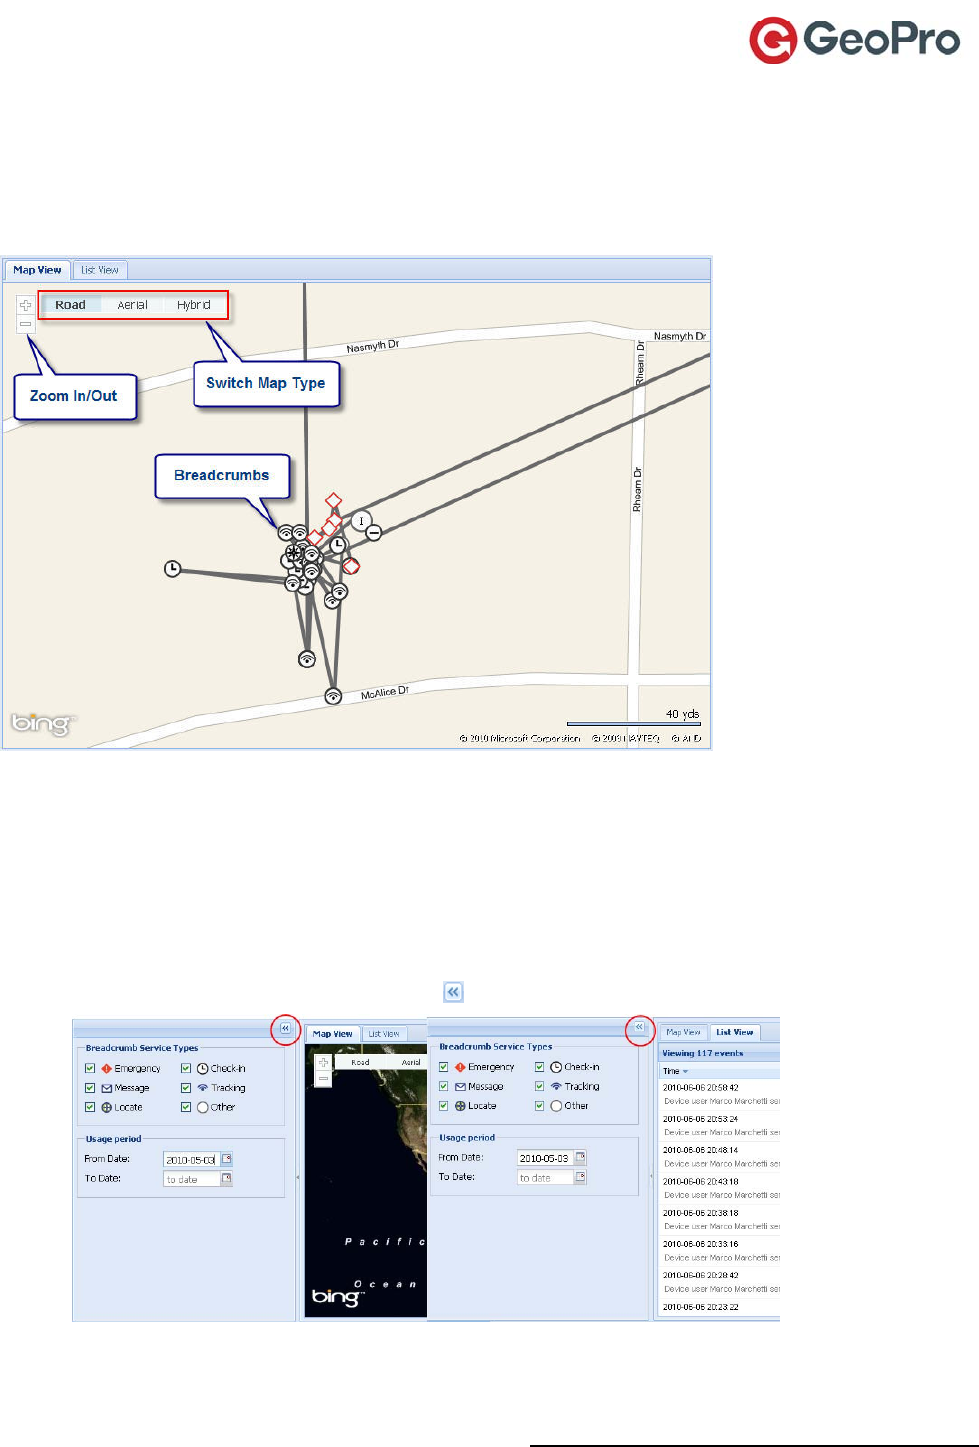The height and width of the screenshot is (1447, 979).
Task: Zoom out with the minus button on road map
Action: pos(26,324)
